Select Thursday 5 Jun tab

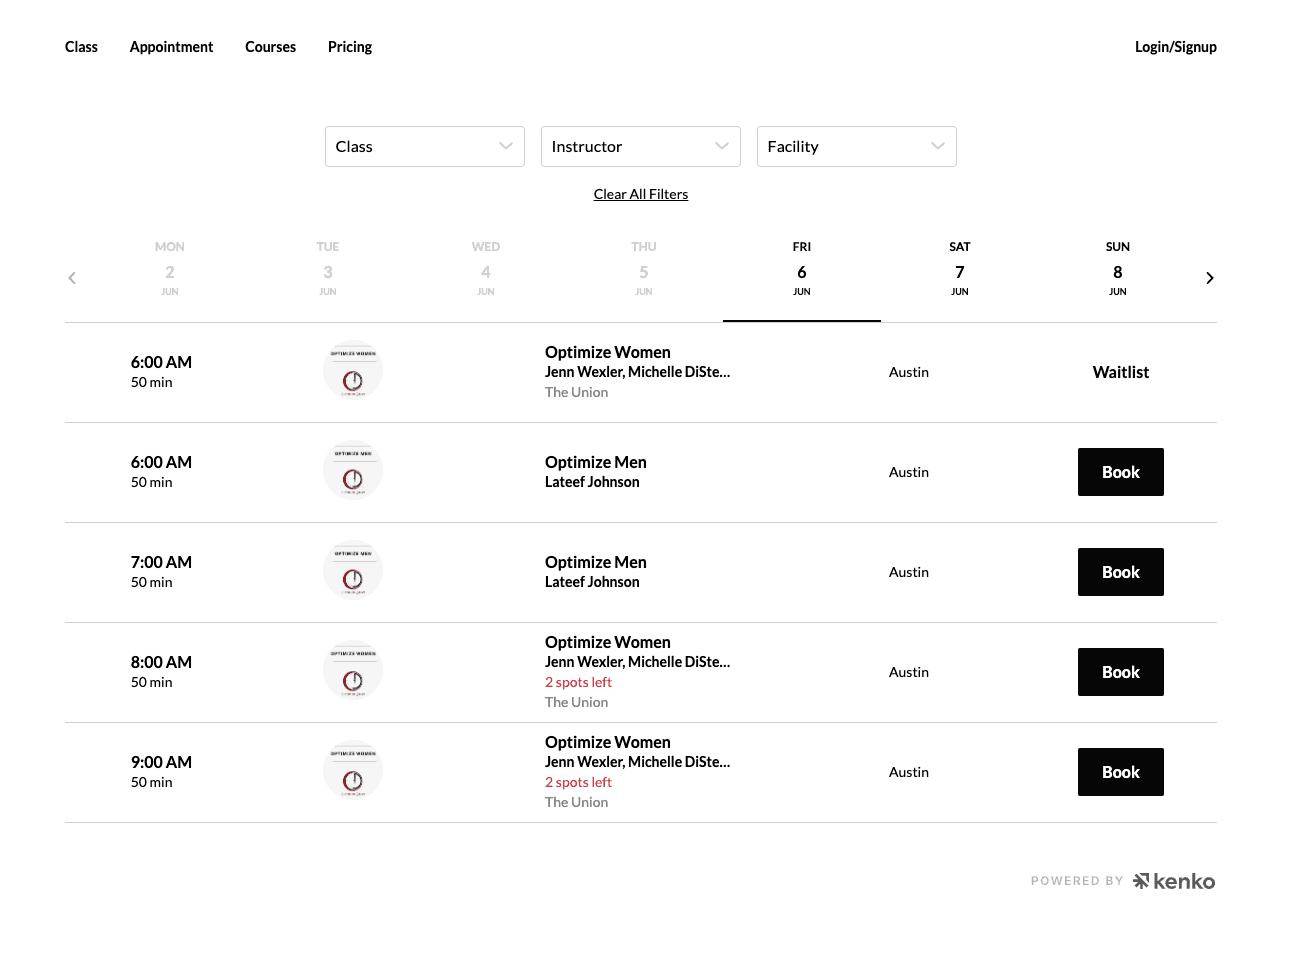click(644, 270)
